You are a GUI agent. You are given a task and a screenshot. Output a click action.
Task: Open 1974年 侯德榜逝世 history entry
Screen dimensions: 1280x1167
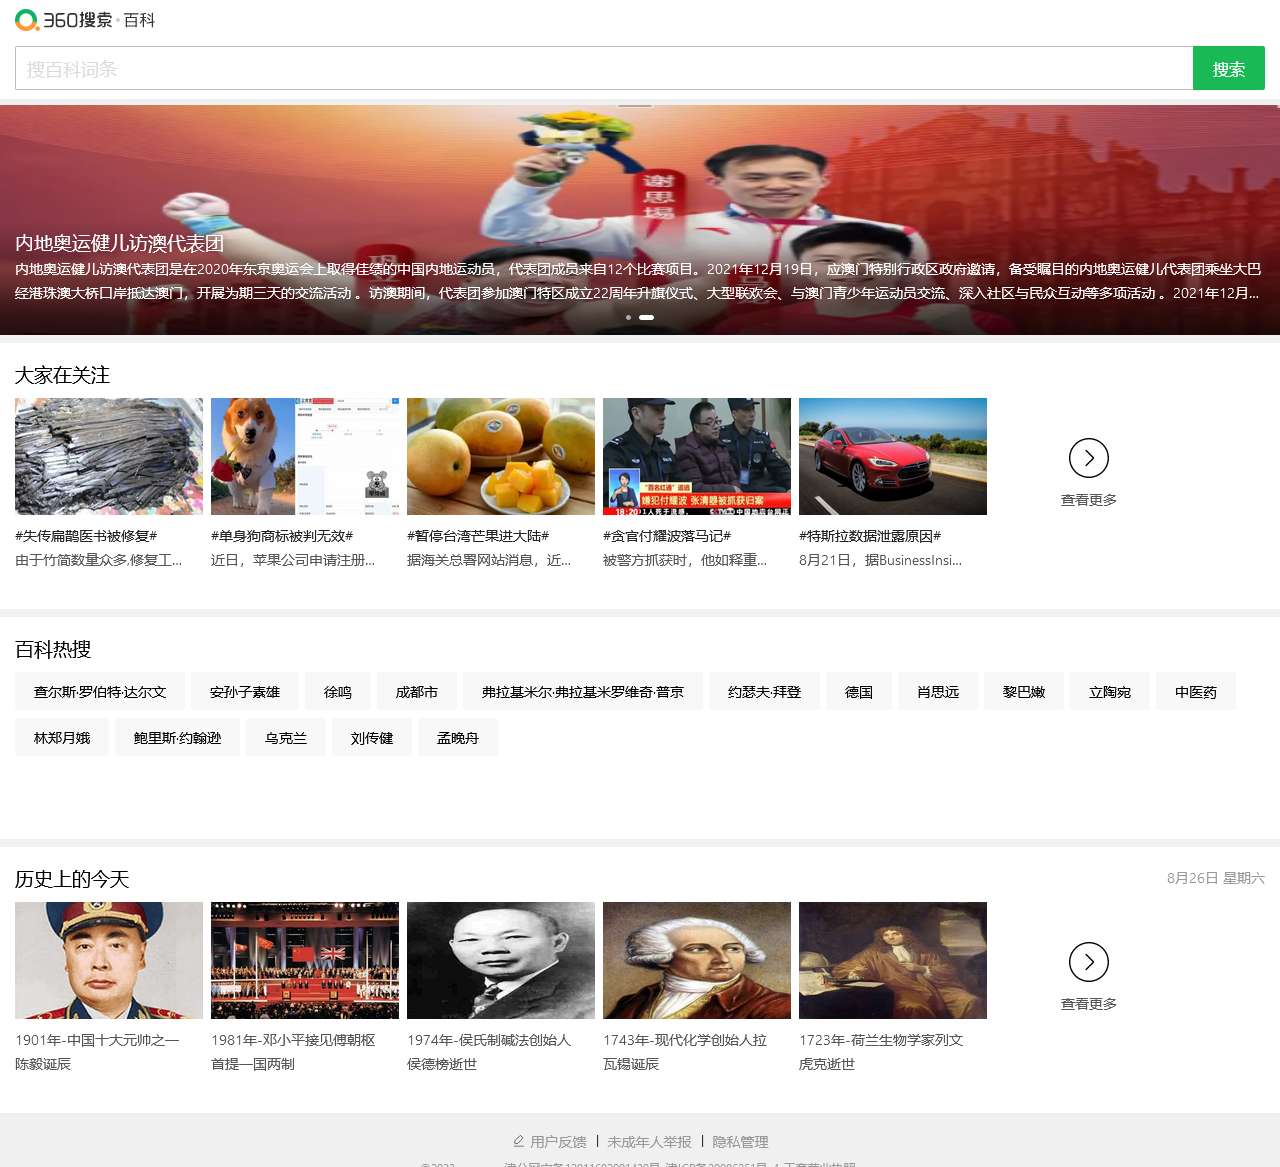[489, 1052]
